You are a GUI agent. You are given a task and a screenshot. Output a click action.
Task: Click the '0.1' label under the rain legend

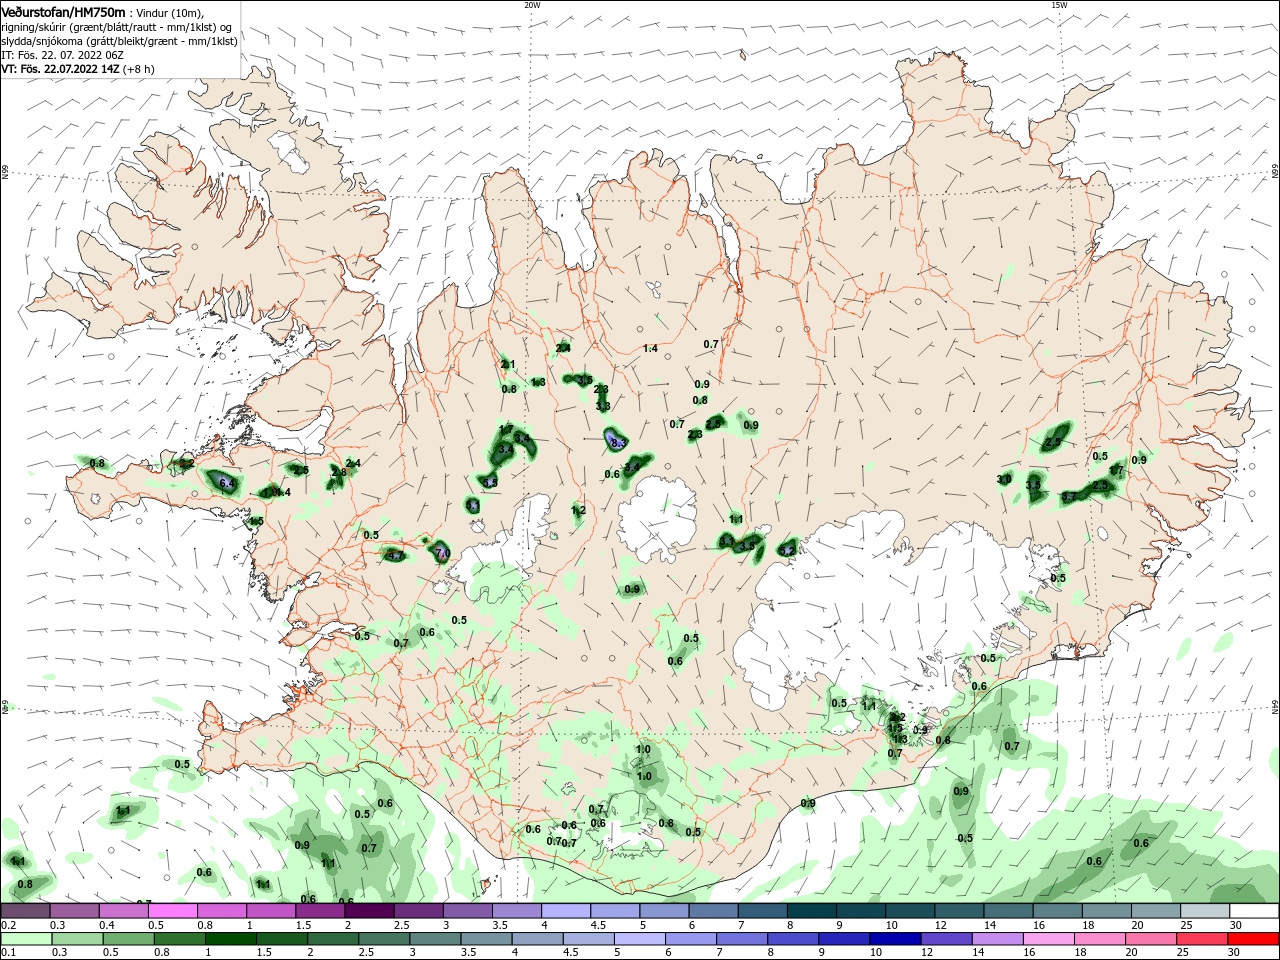point(9,952)
